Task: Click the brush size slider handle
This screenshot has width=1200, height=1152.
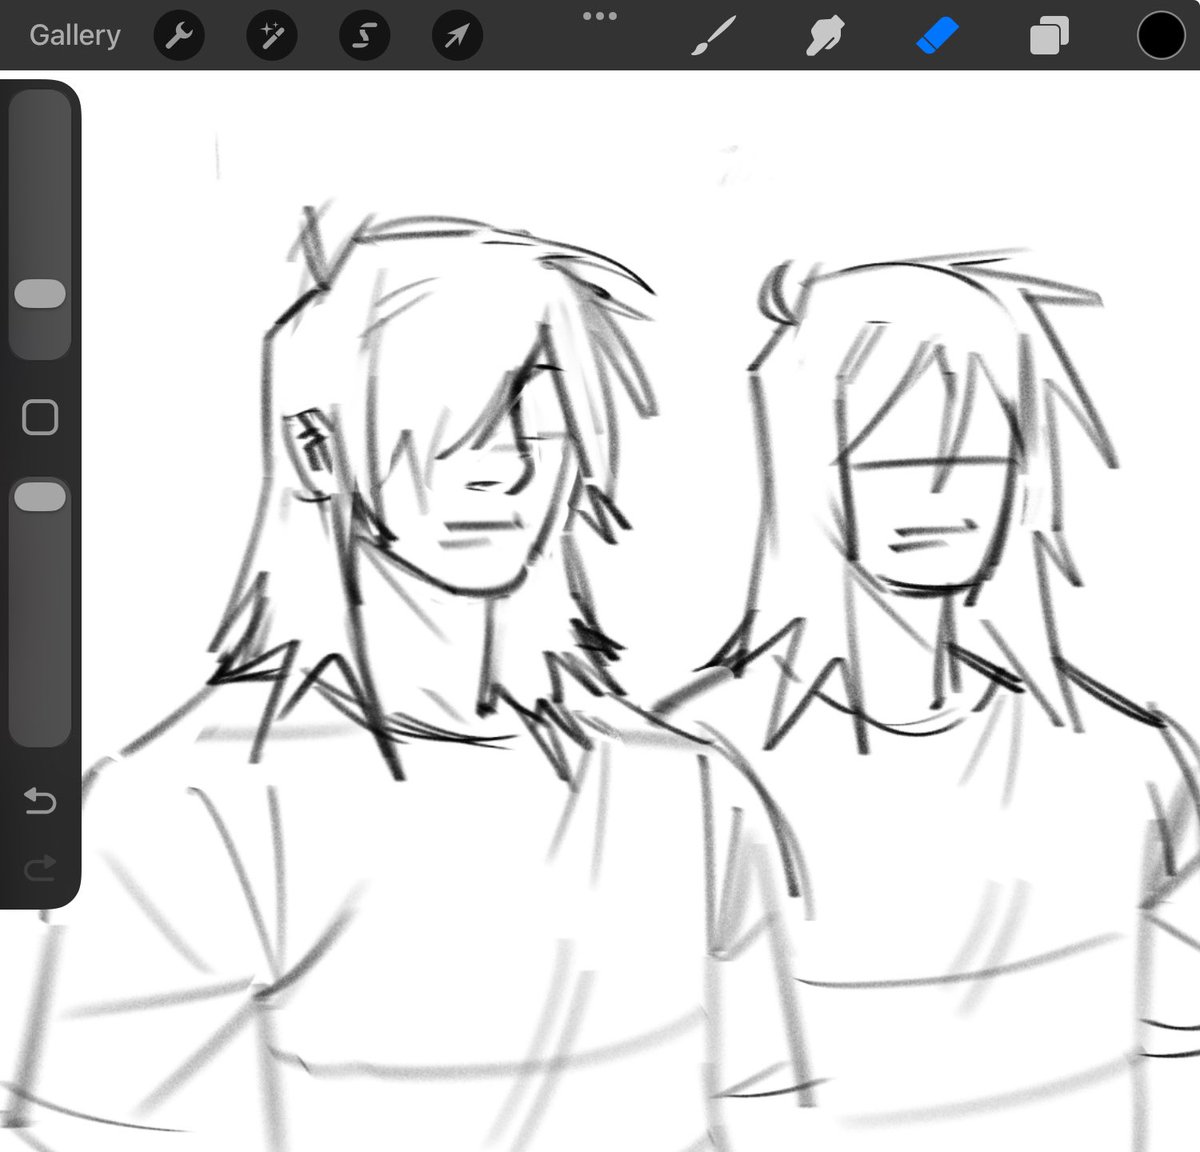Action: click(x=40, y=294)
